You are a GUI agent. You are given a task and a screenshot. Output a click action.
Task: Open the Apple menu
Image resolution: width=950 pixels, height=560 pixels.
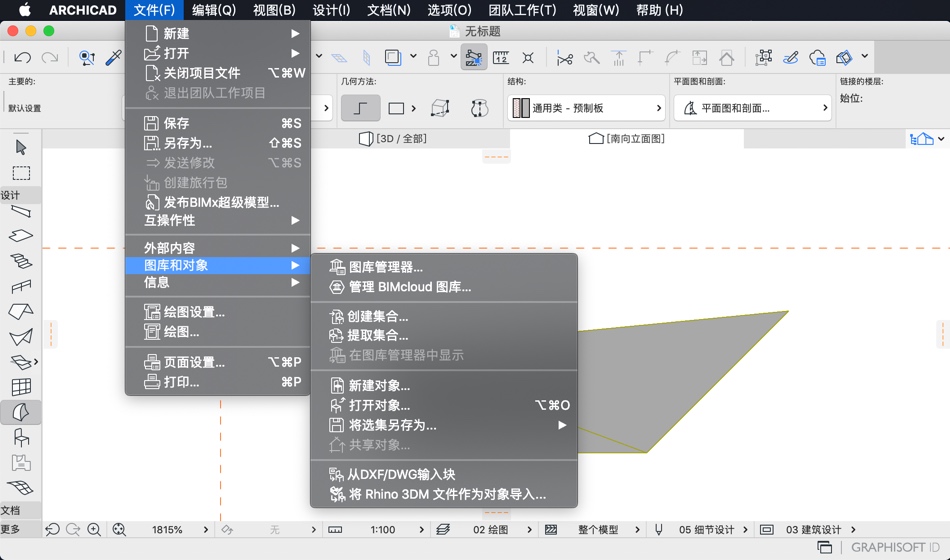pos(24,10)
